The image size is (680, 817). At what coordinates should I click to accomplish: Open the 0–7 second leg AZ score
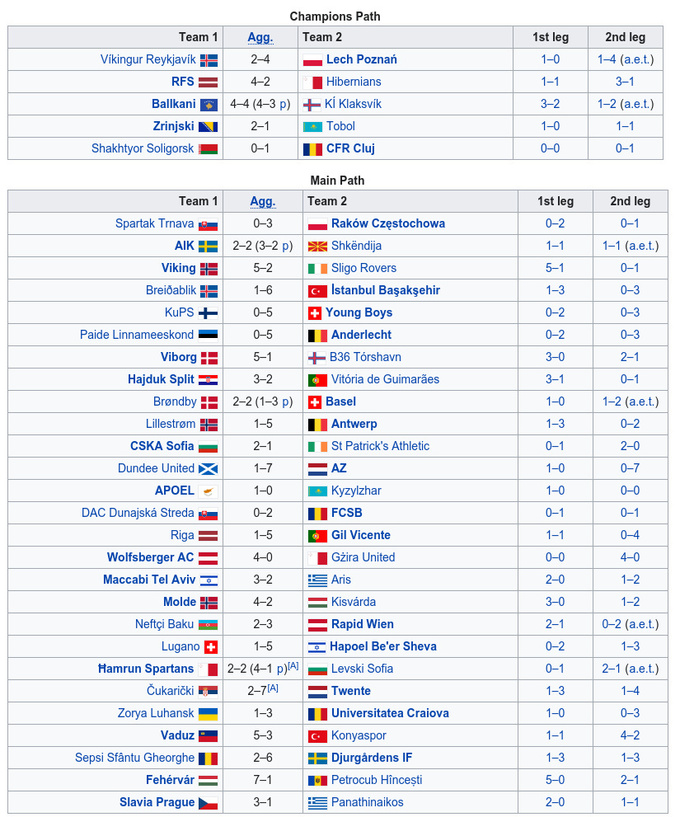629,469
